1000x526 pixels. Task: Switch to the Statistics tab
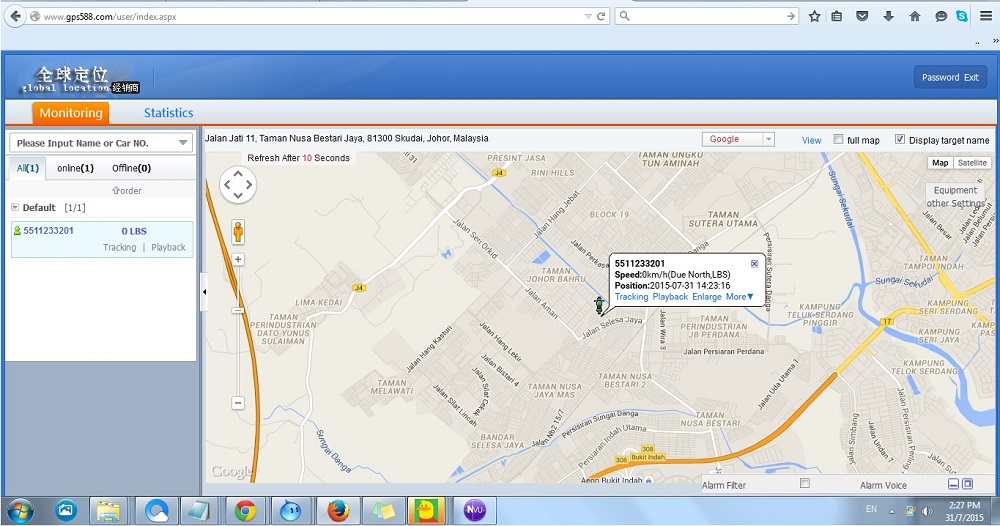168,113
